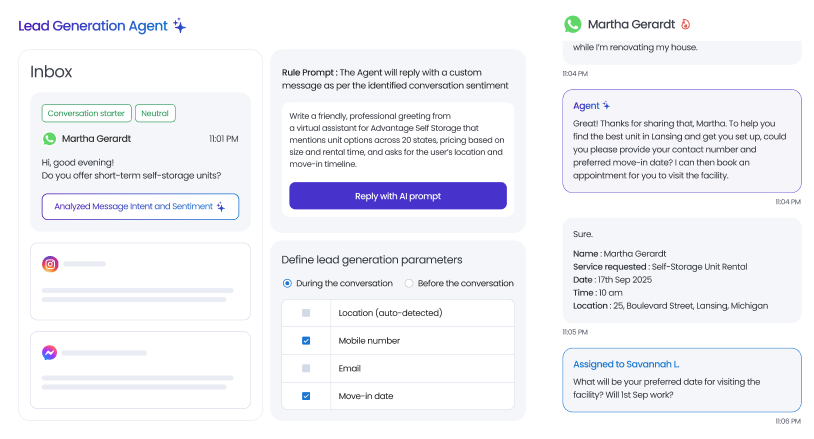The width and height of the screenshot is (814, 439).
Task: Click the WhatsApp icon next to Martha Gerardt in inbox
Action: (x=49, y=139)
